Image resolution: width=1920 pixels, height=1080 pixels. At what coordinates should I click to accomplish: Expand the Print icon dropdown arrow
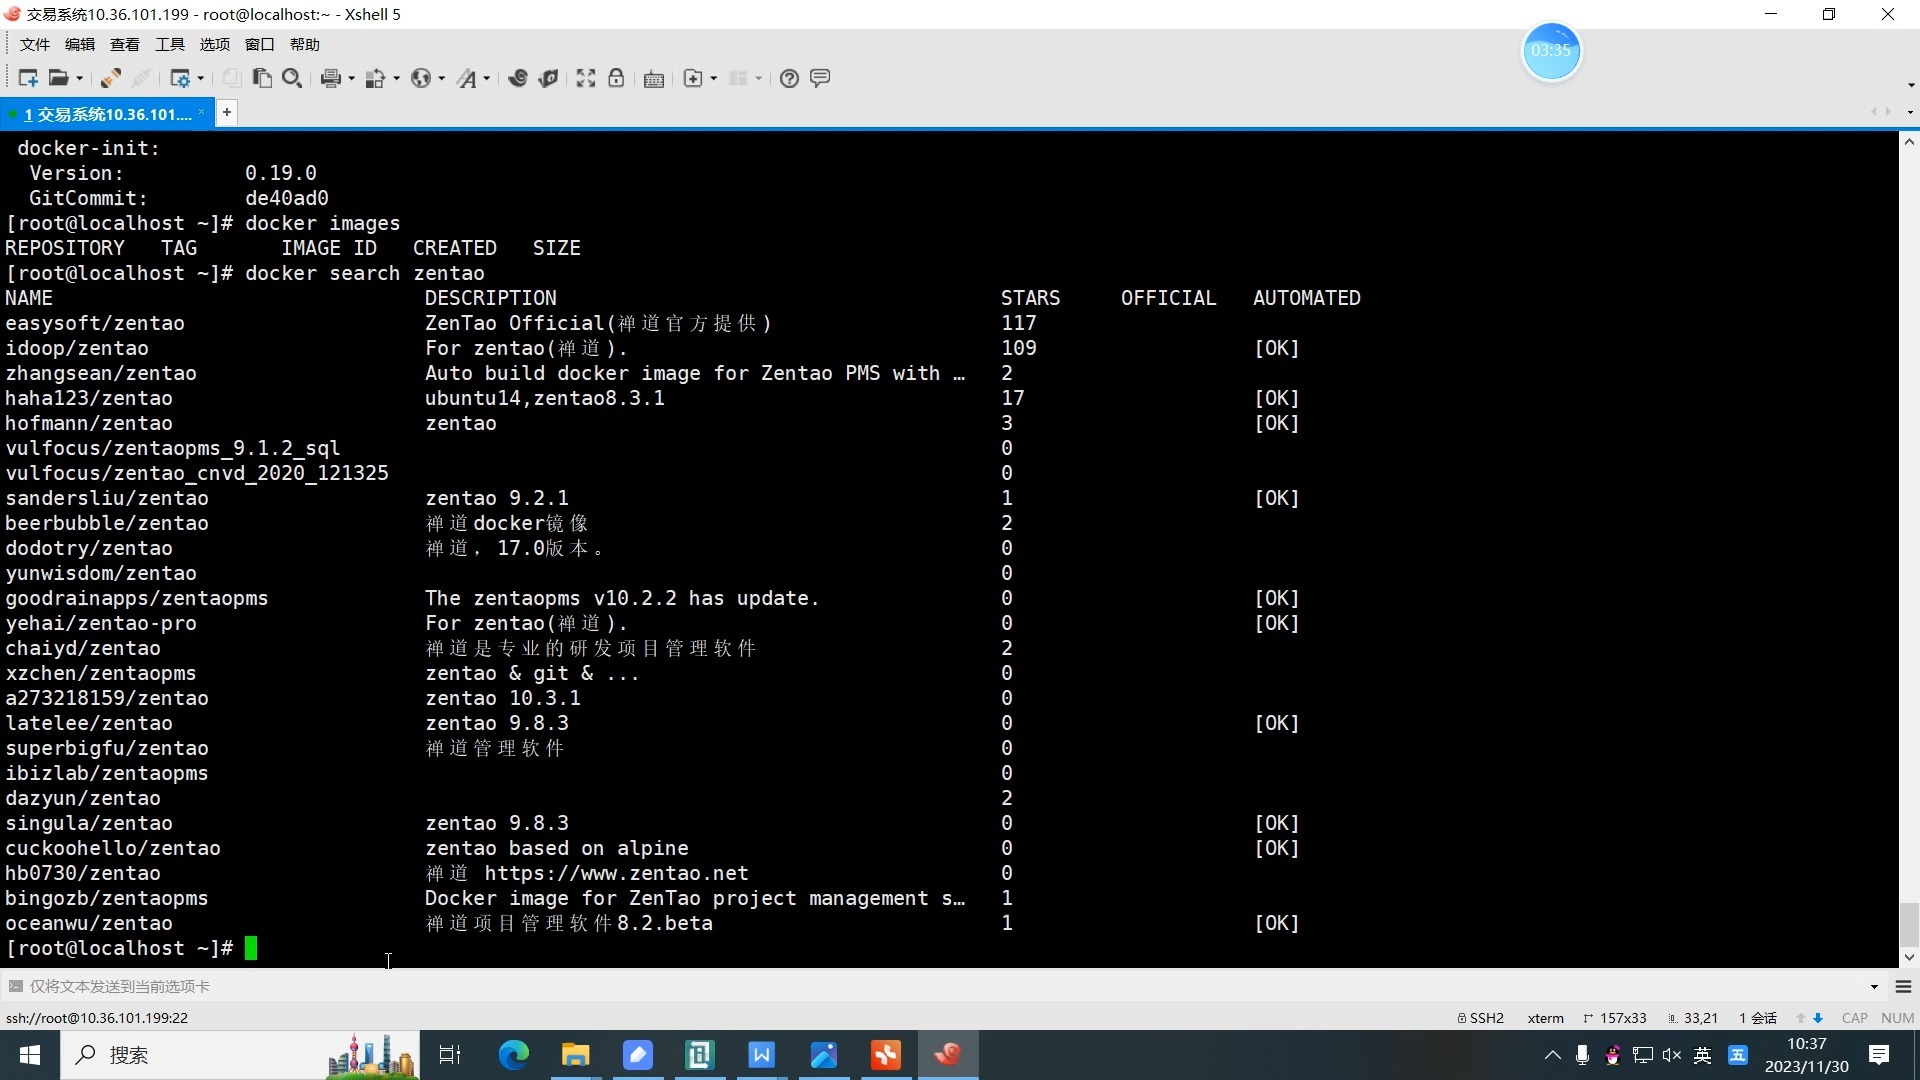(x=351, y=79)
